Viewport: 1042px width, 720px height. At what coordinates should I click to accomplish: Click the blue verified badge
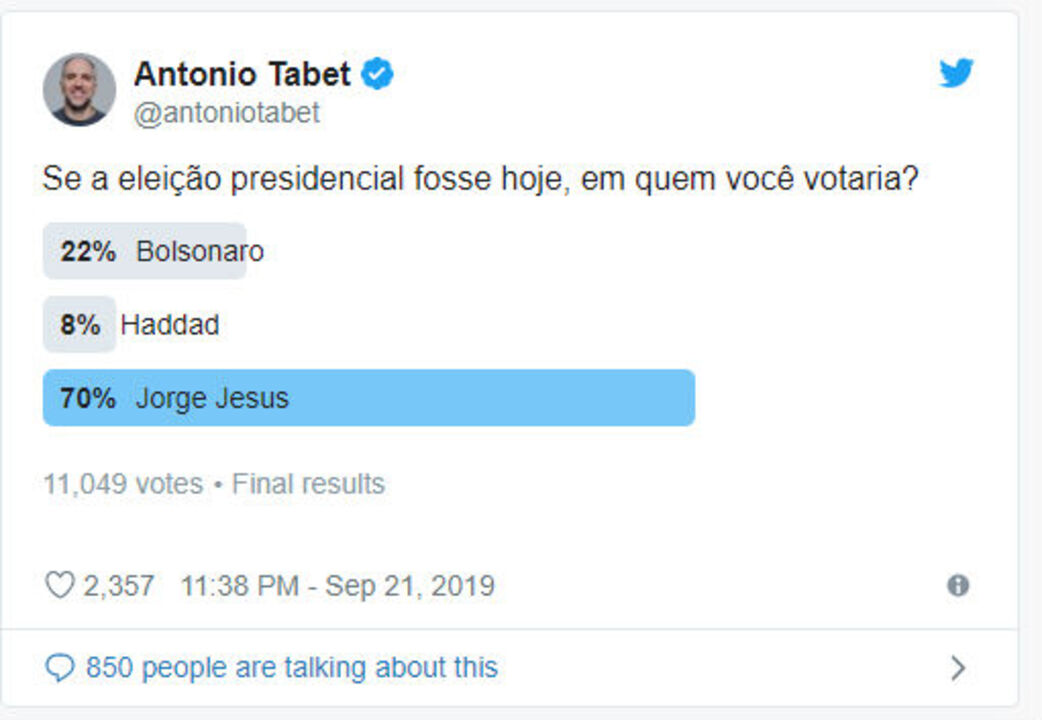coord(377,74)
